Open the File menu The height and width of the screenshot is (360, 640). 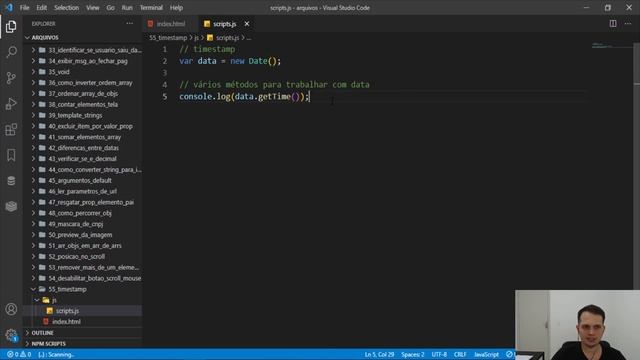tap(24, 8)
